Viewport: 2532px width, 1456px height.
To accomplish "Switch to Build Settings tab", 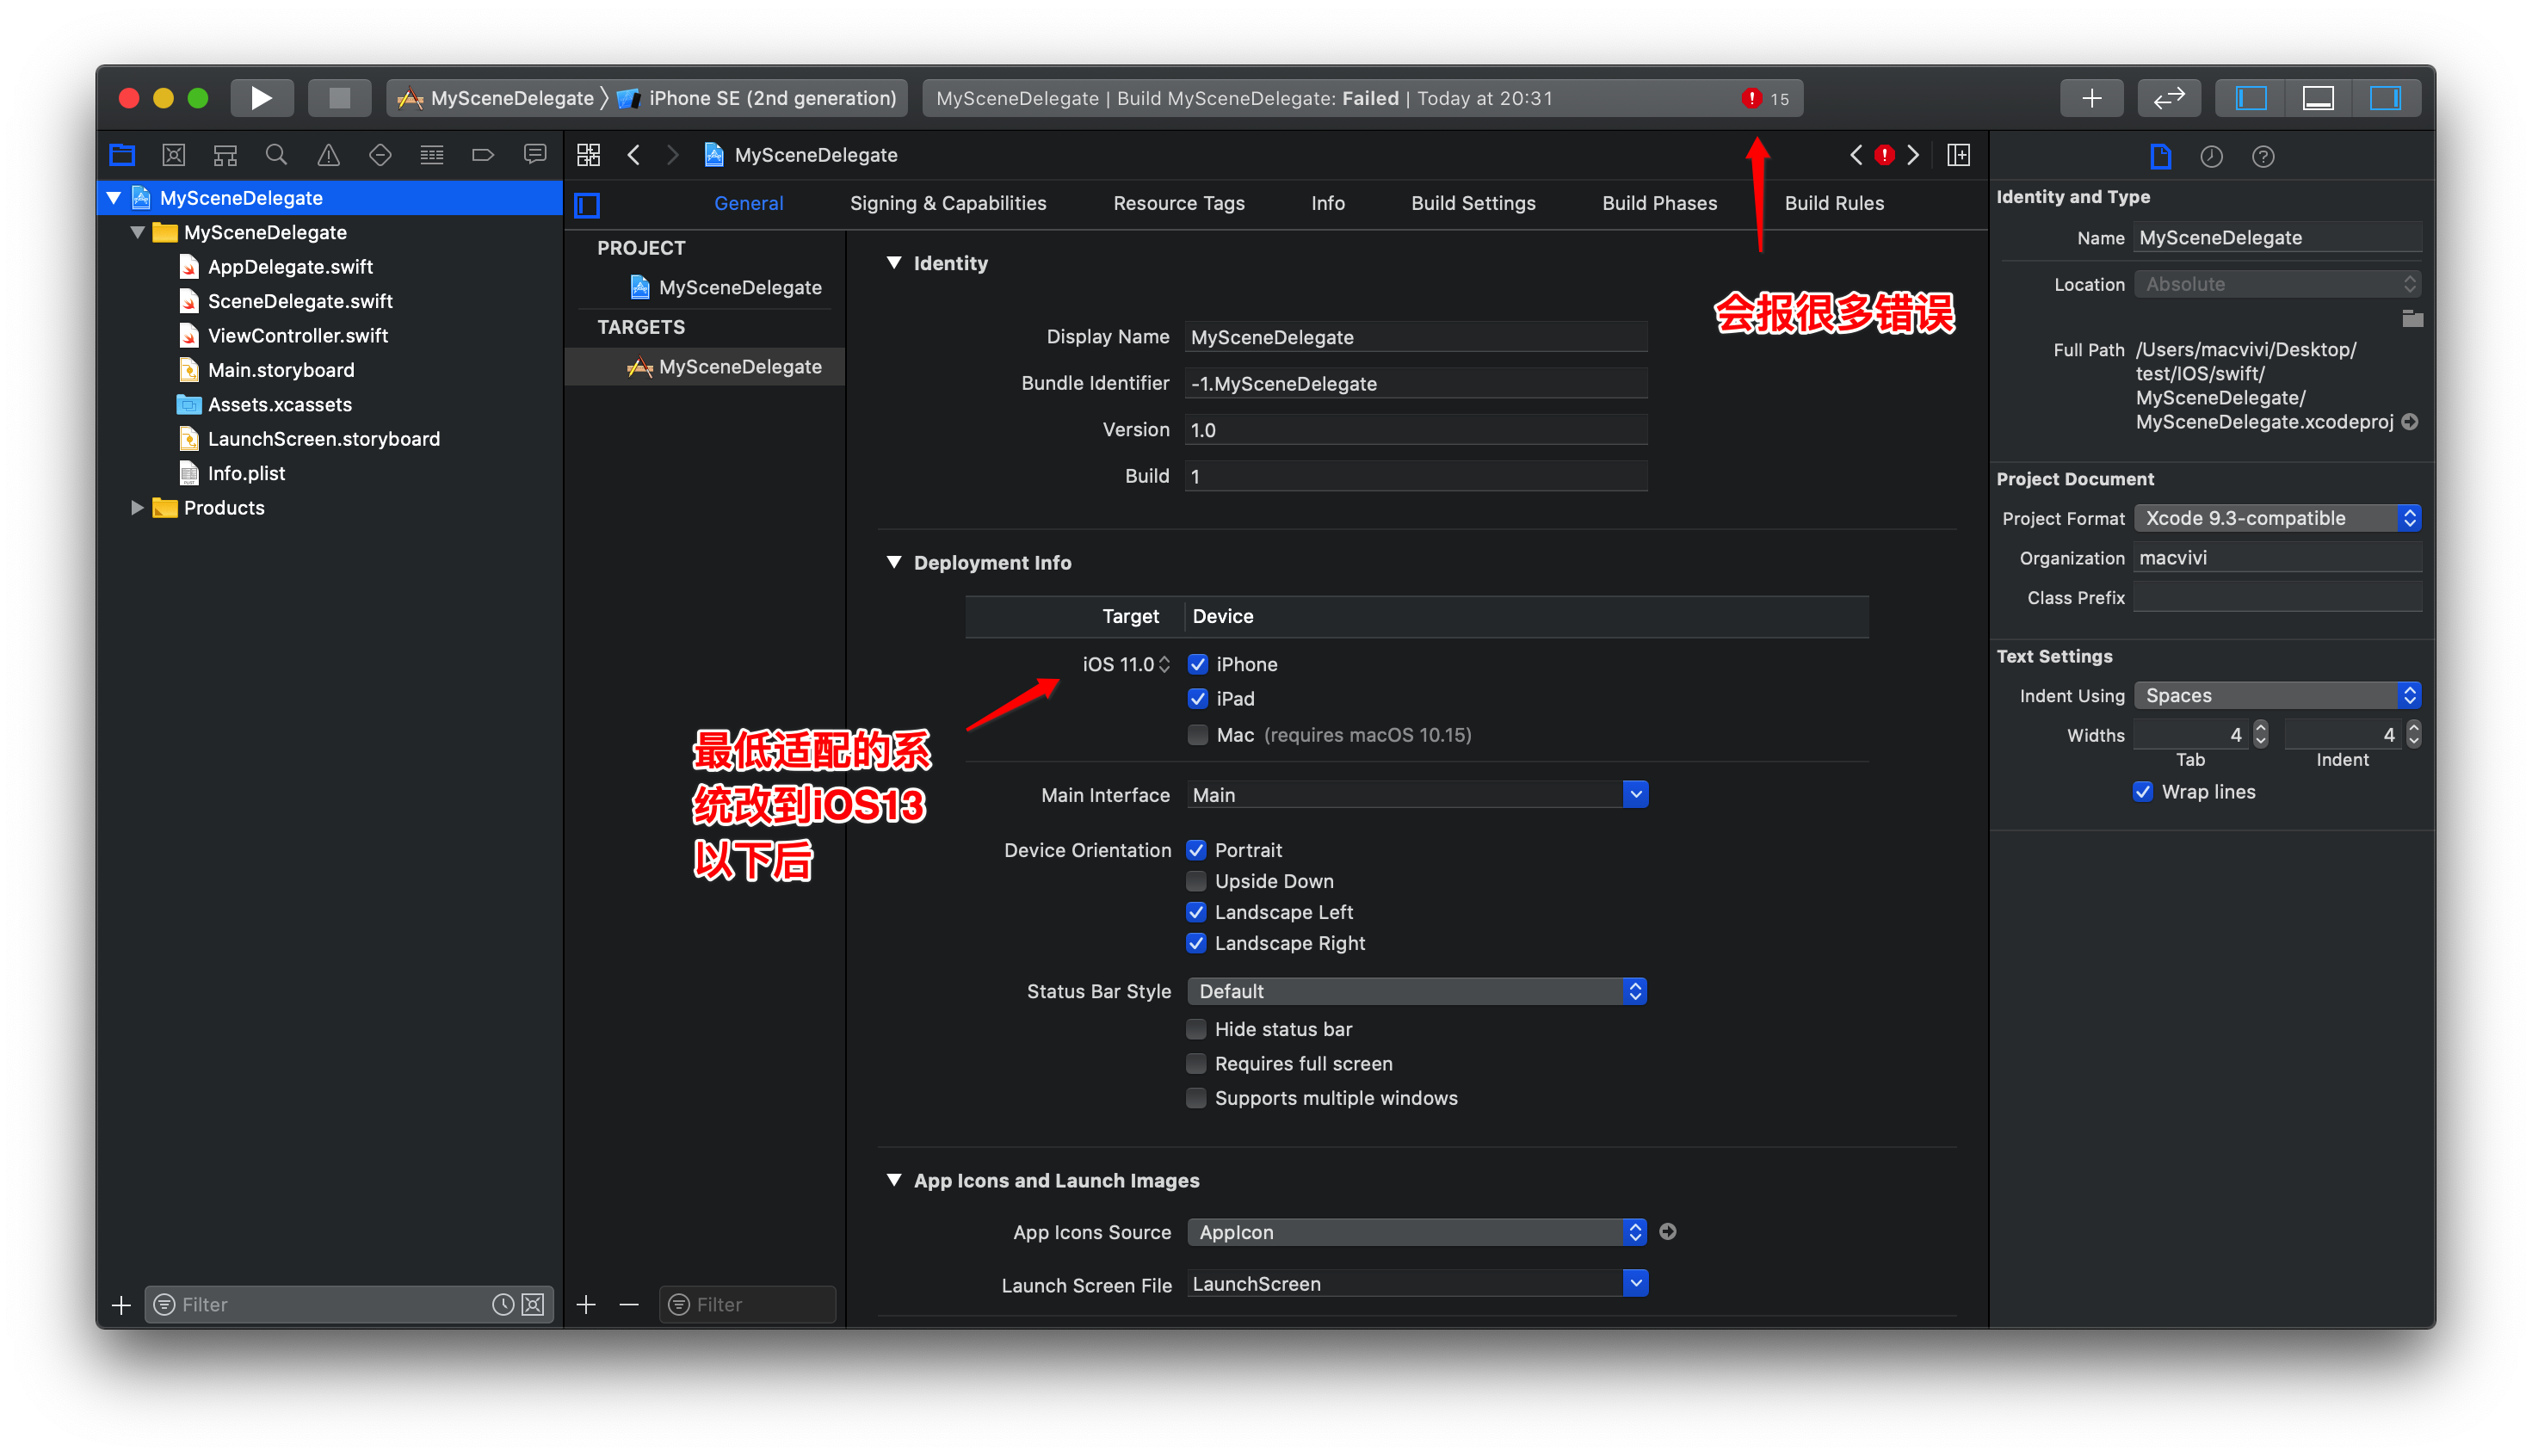I will [1473, 203].
